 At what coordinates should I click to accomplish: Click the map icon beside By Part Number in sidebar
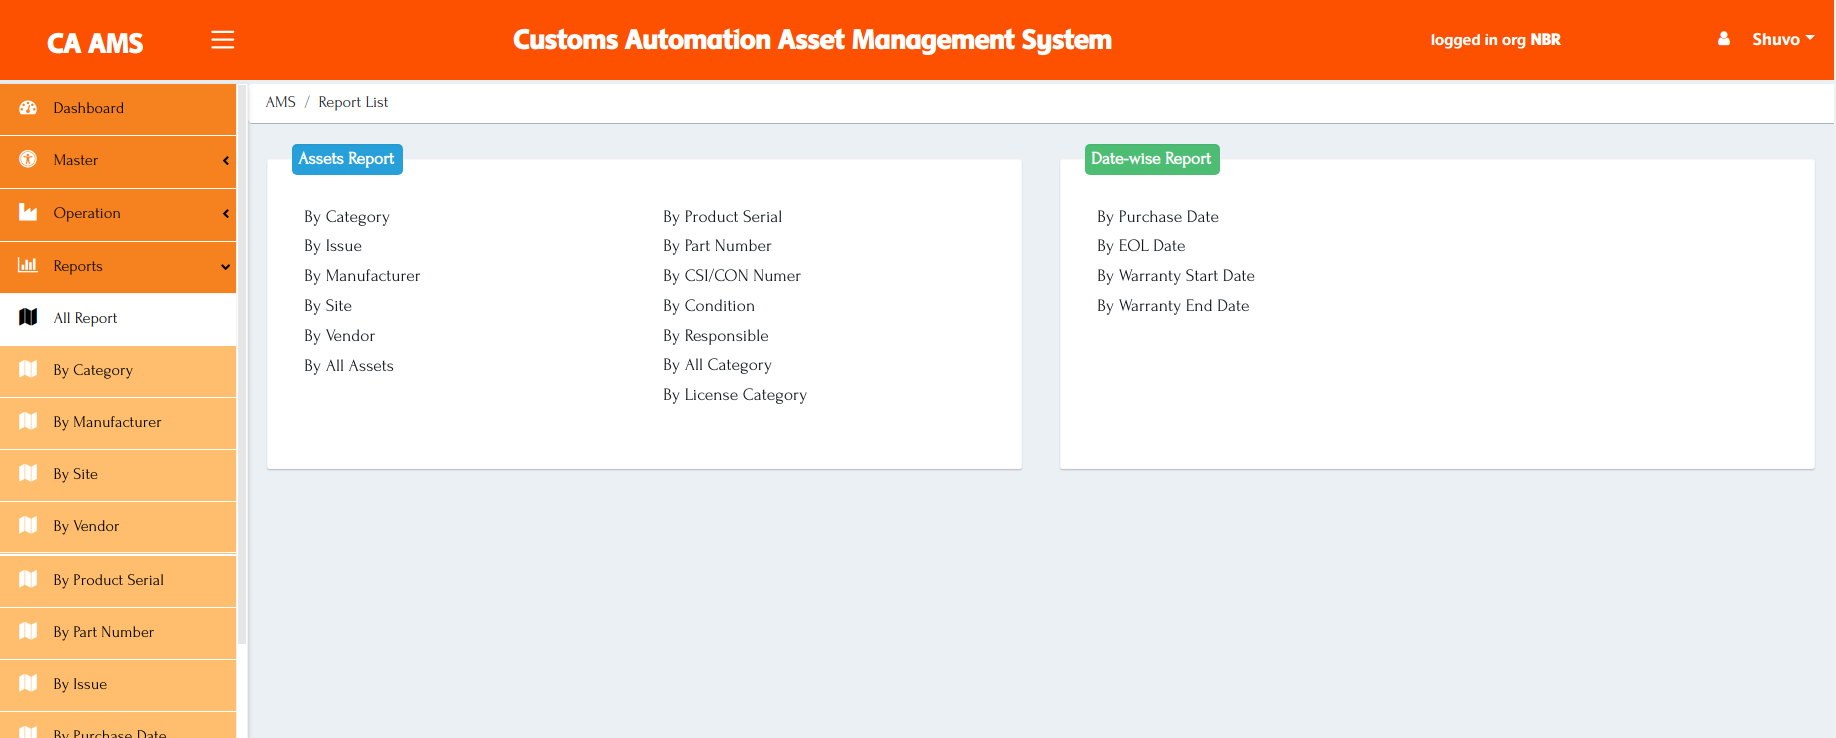[x=28, y=631]
